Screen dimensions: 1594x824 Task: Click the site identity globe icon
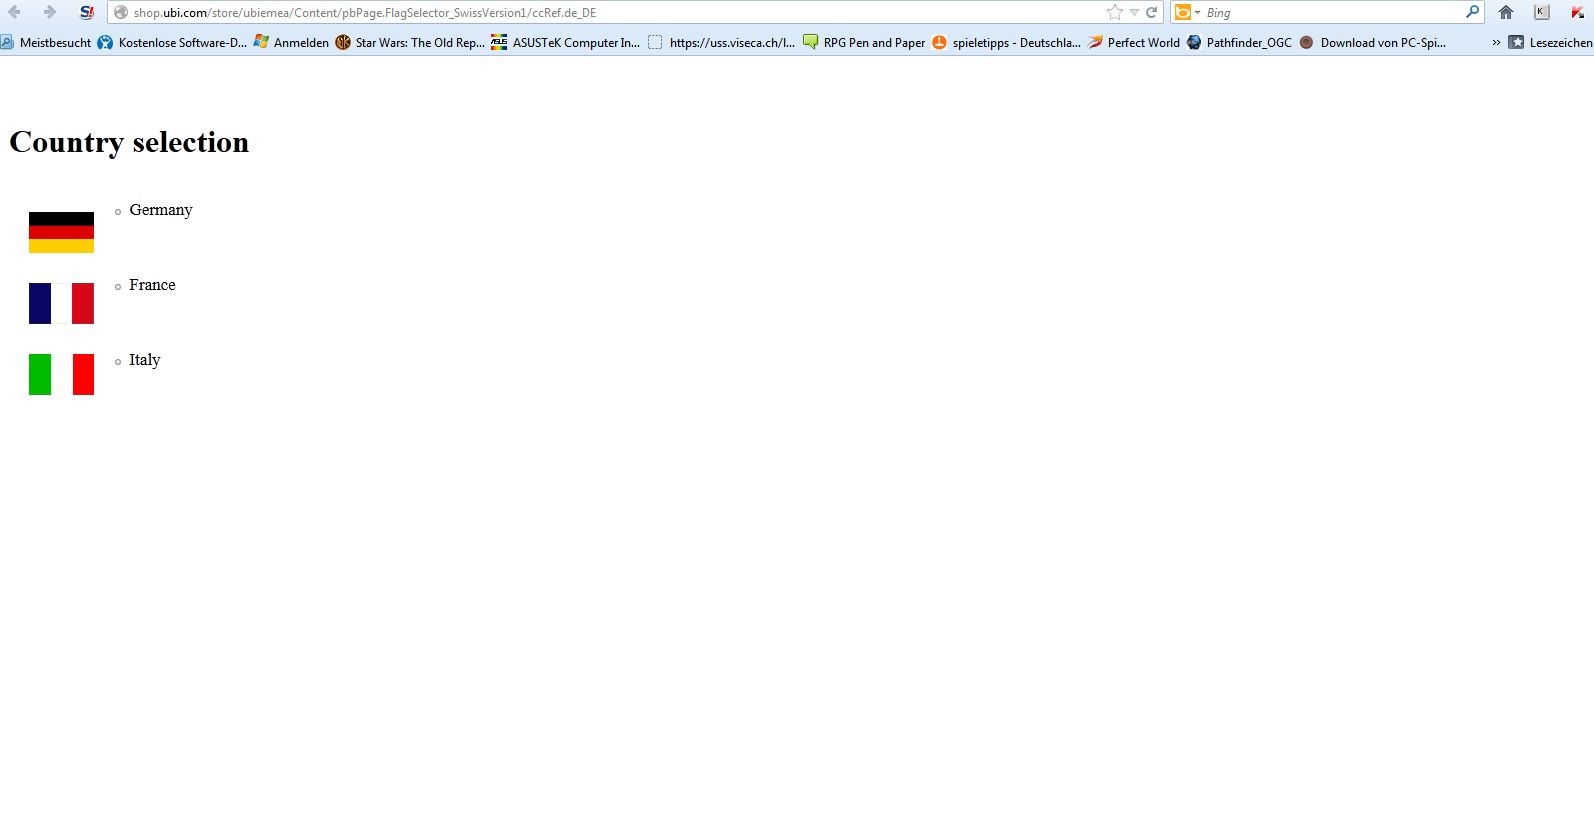[121, 13]
